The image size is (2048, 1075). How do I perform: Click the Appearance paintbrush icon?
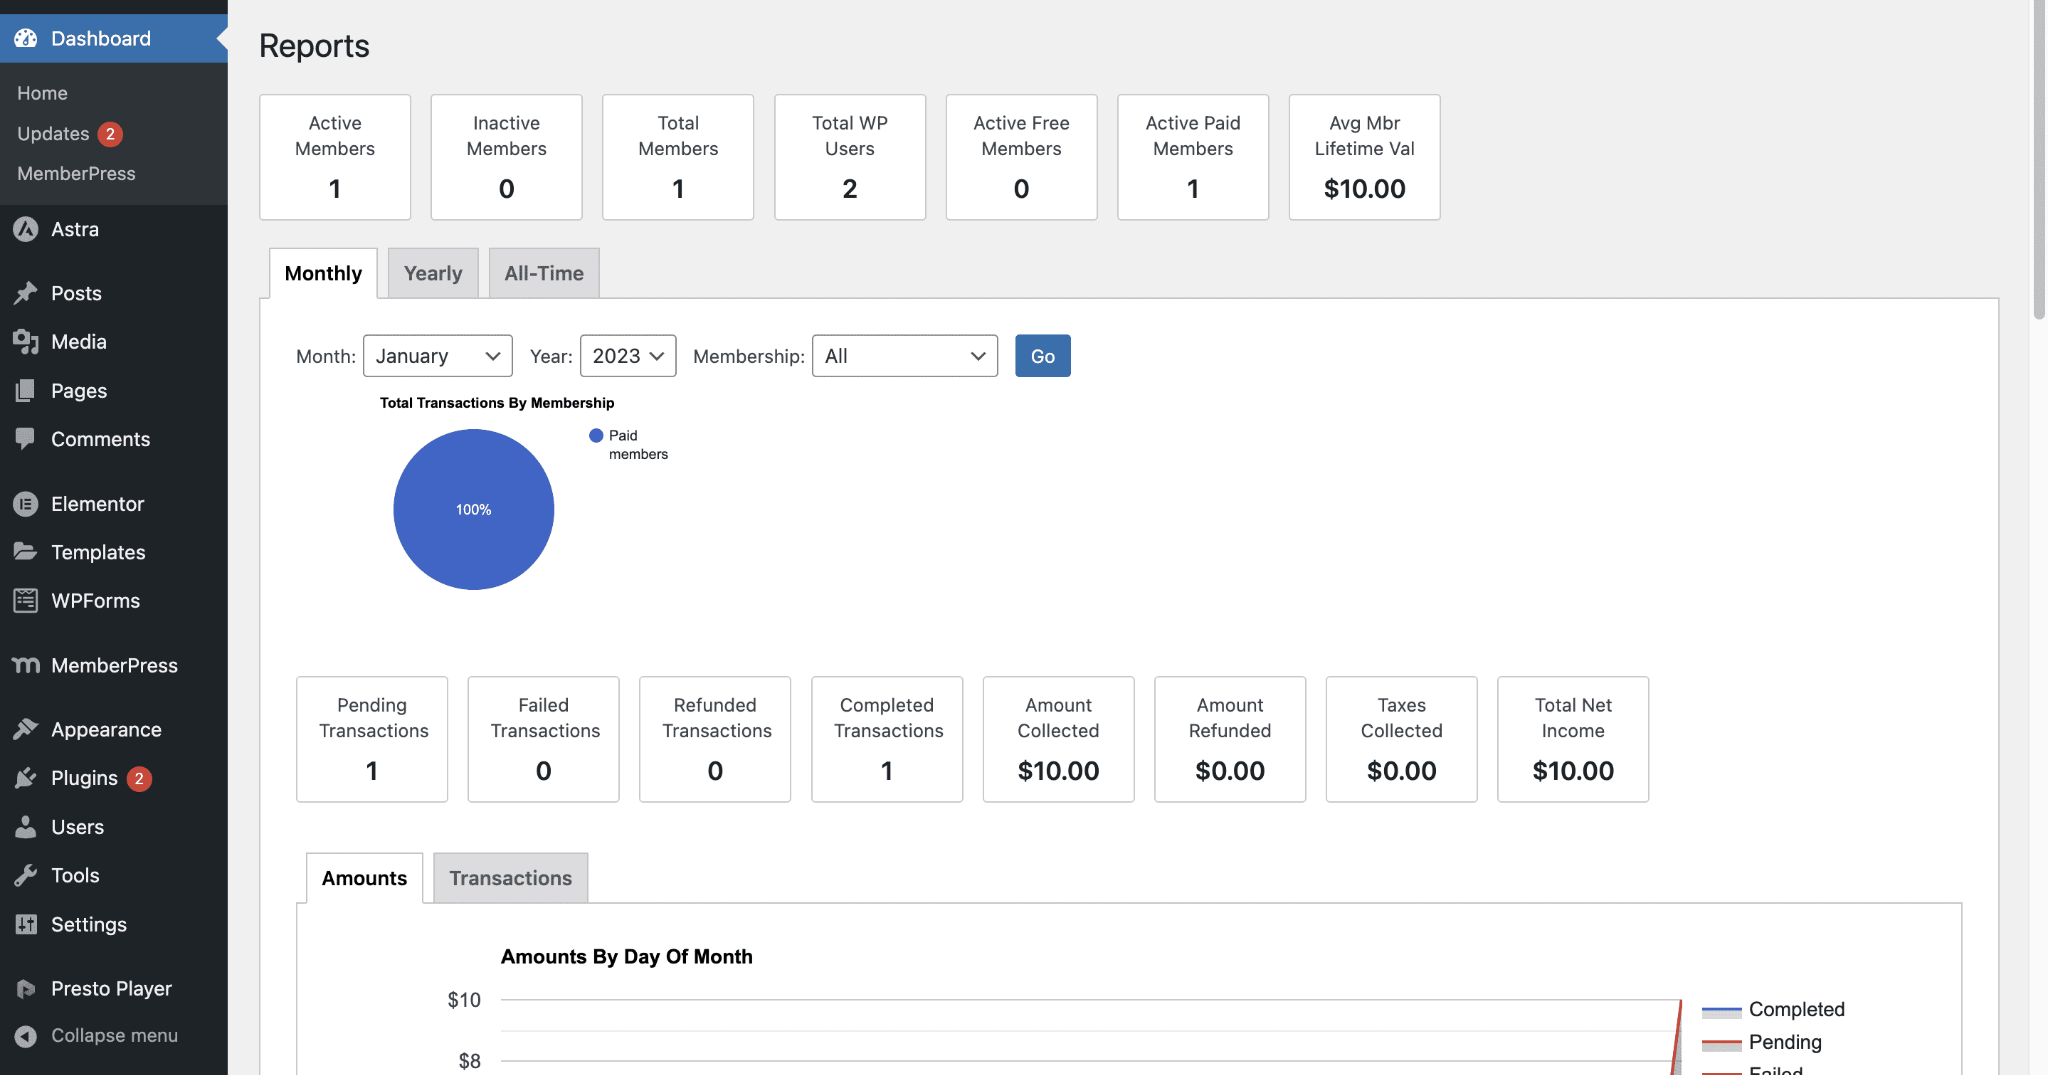point(26,730)
